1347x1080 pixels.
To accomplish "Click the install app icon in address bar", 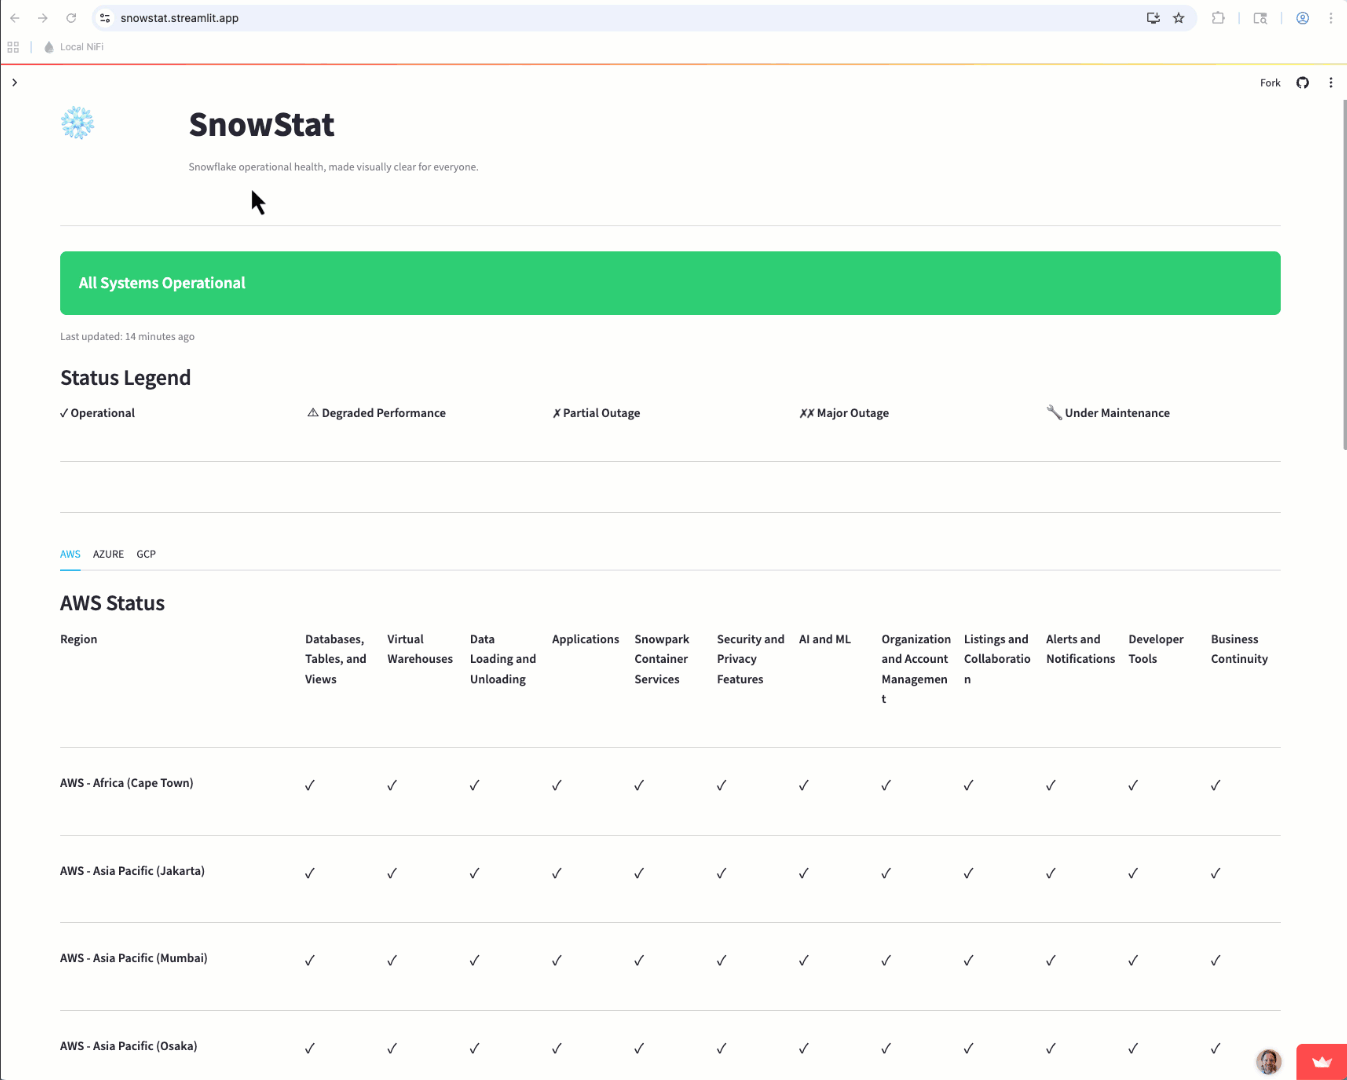I will point(1153,18).
